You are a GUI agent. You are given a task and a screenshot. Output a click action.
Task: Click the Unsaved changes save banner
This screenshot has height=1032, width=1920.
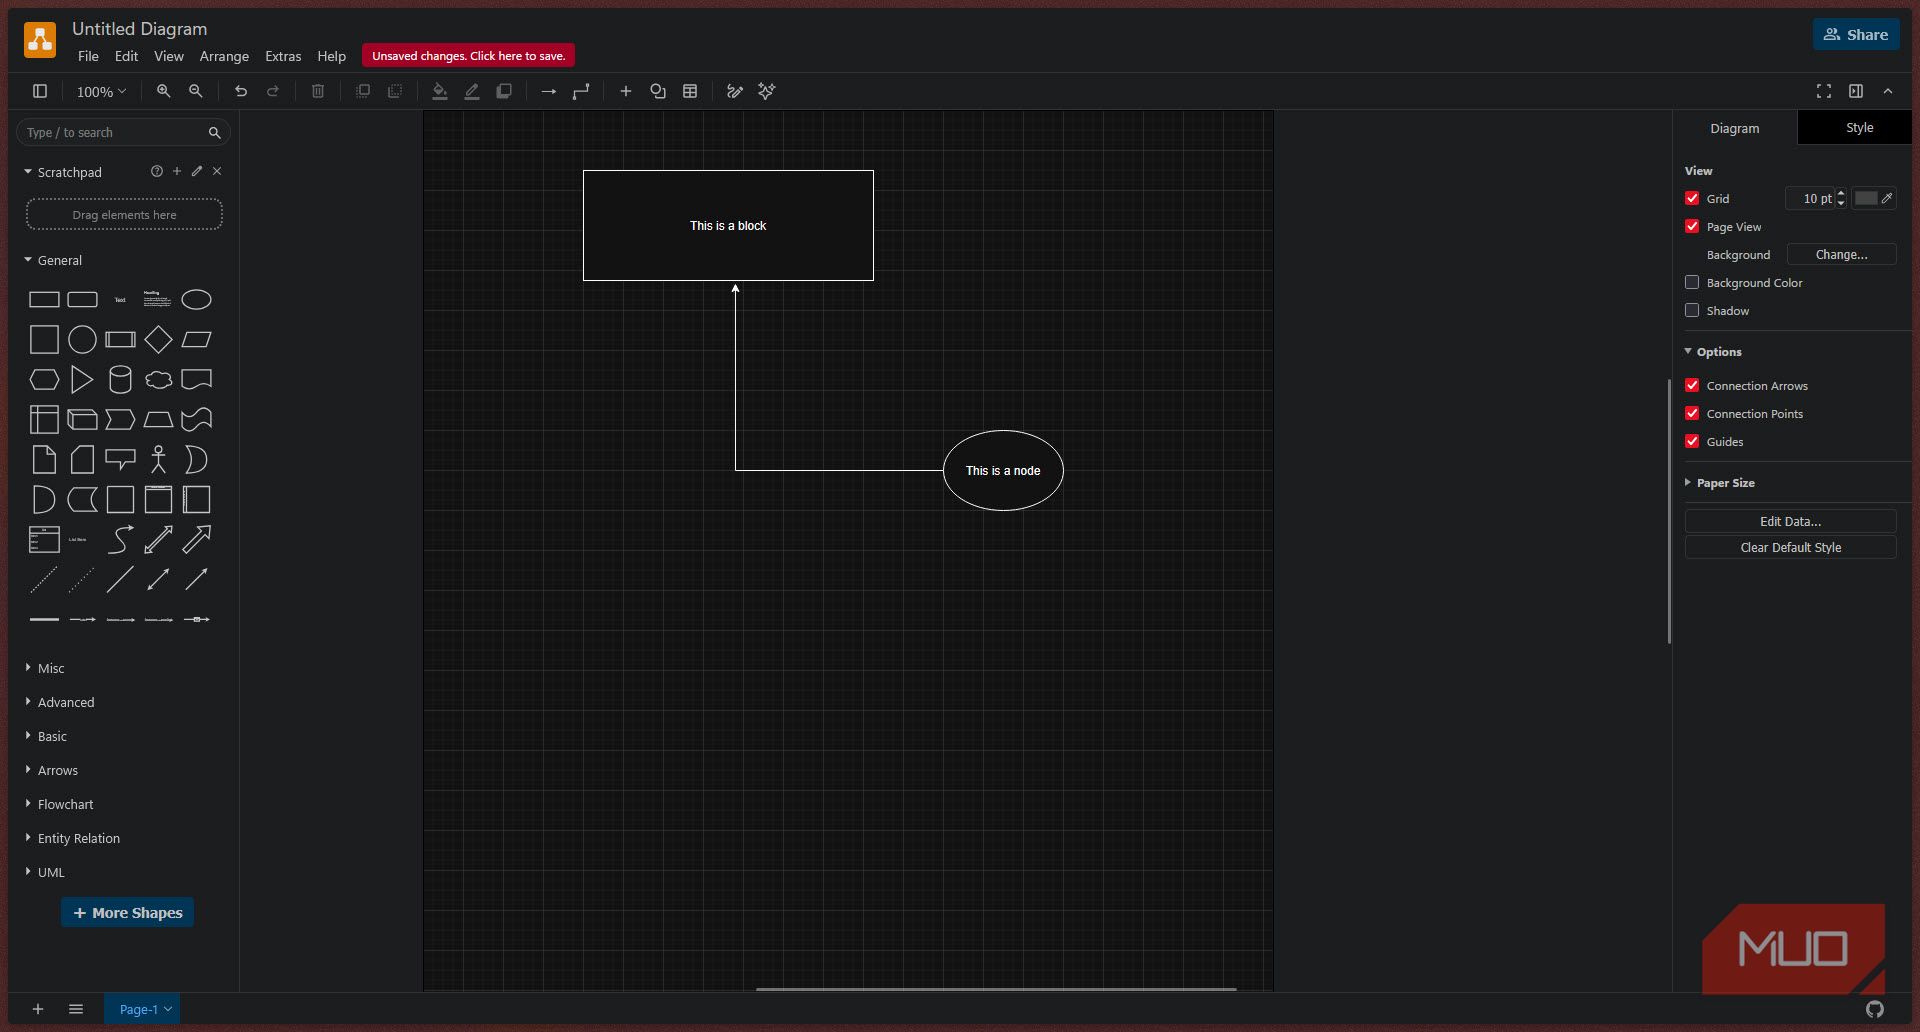pyautogui.click(x=468, y=56)
